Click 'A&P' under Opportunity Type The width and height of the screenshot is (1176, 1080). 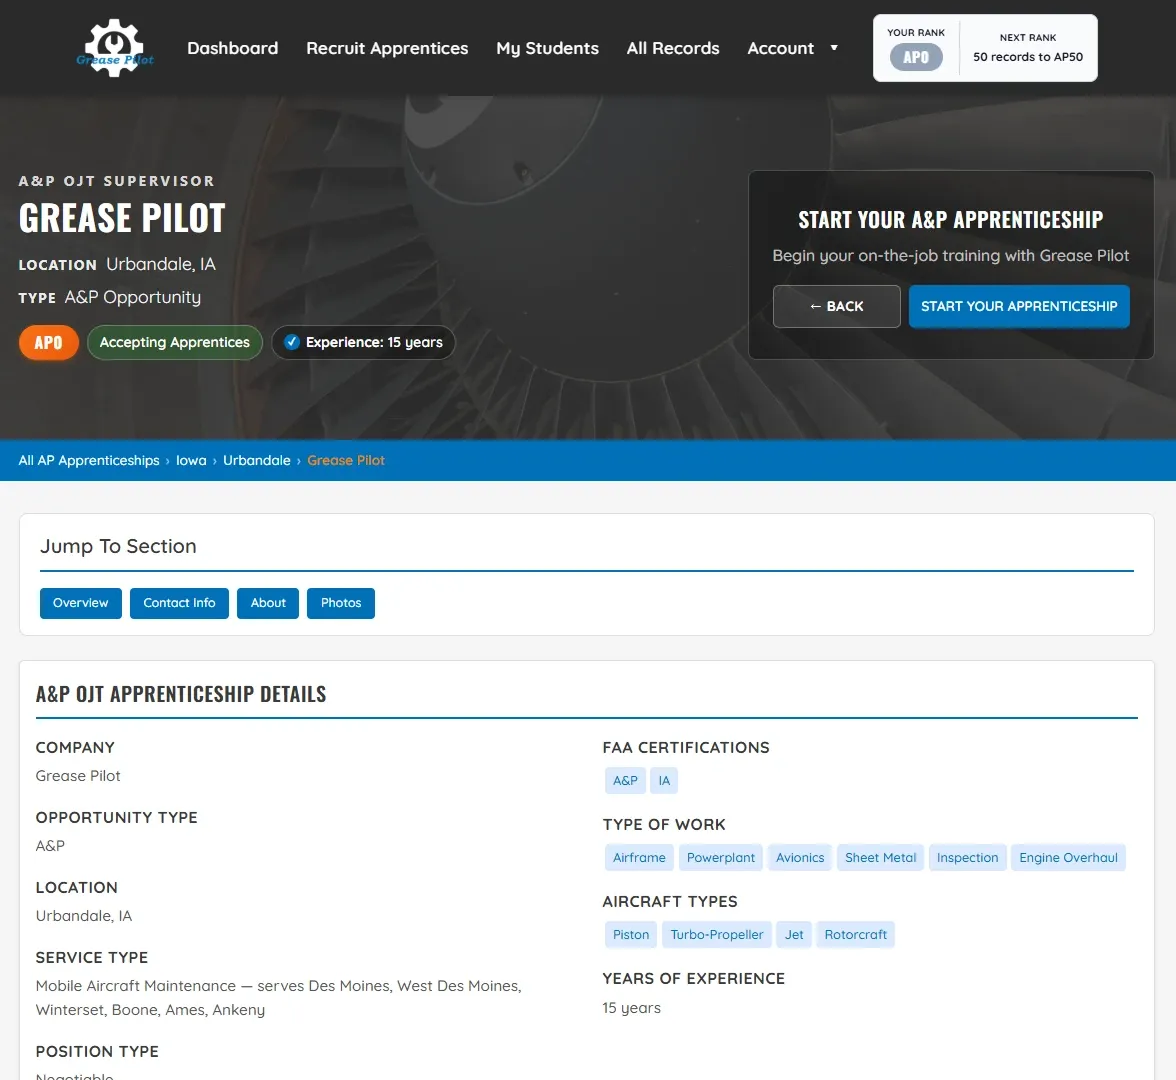[x=50, y=846]
